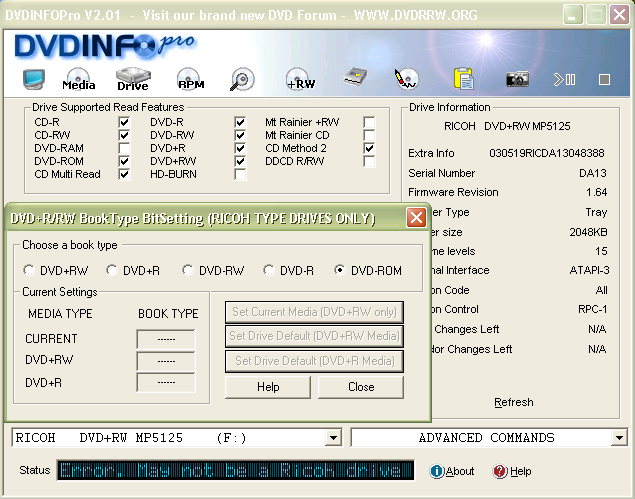635x499 pixels.
Task: Click the Serial Number value DA13
Action: pos(593,173)
